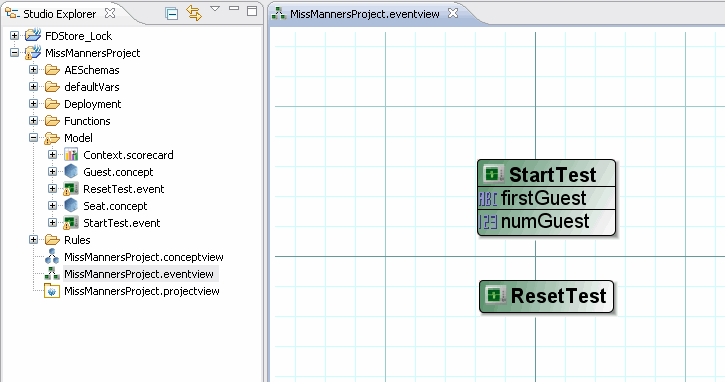Click the eventview diagram icon in tree
The image size is (725, 382).
[52, 274]
